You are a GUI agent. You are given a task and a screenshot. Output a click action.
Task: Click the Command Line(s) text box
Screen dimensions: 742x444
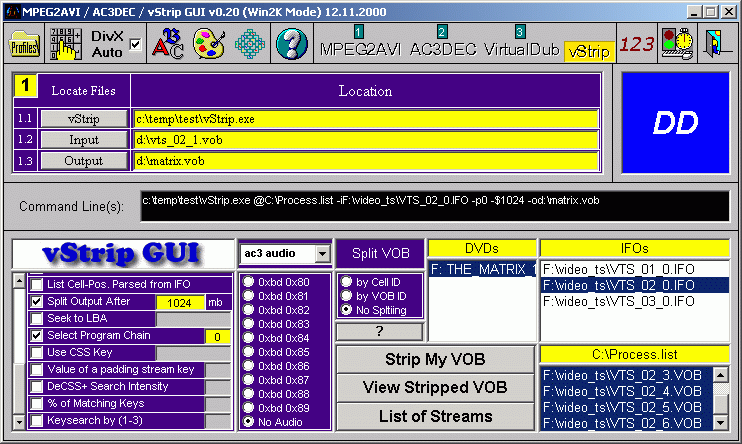pyautogui.click(x=435, y=206)
